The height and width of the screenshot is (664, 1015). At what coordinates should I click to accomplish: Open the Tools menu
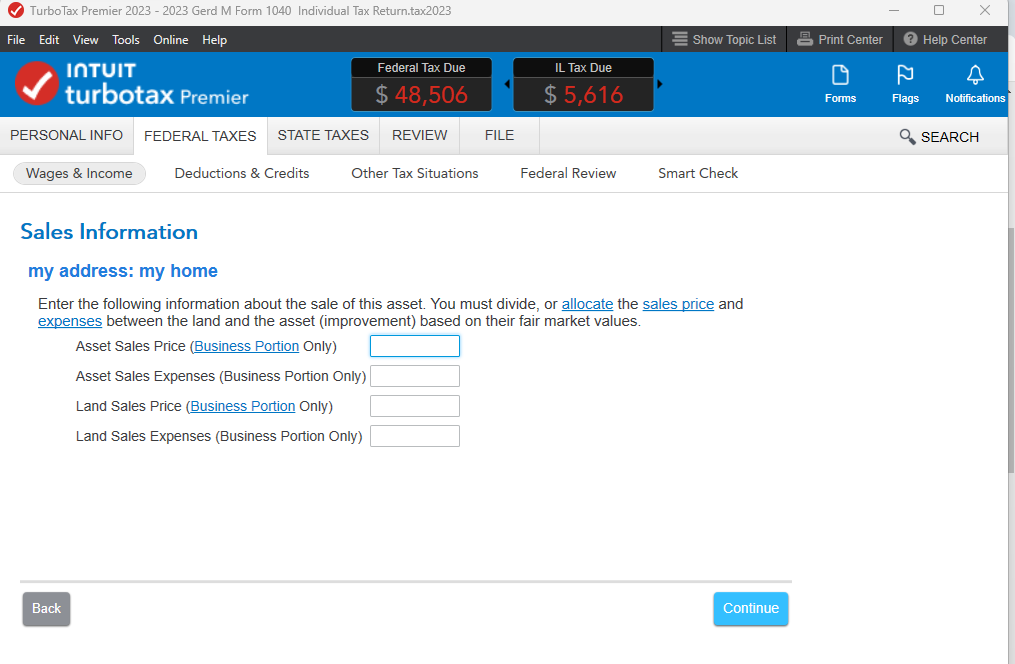pyautogui.click(x=126, y=40)
